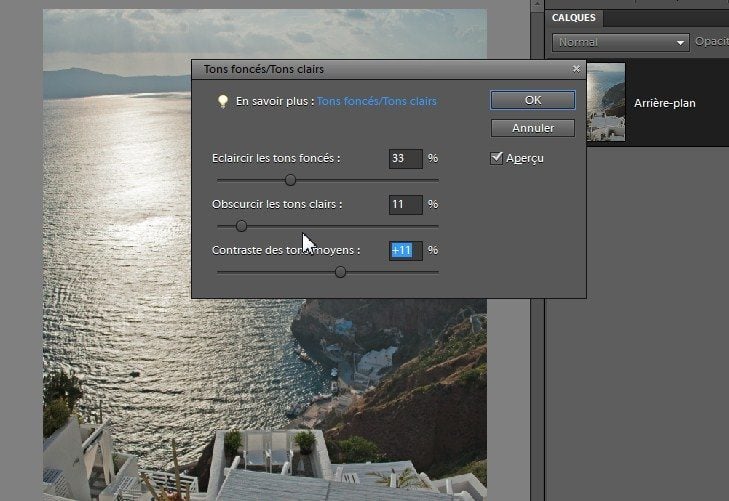
Task: Open the Tons foncés/Tons clairs help link
Action: point(376,101)
